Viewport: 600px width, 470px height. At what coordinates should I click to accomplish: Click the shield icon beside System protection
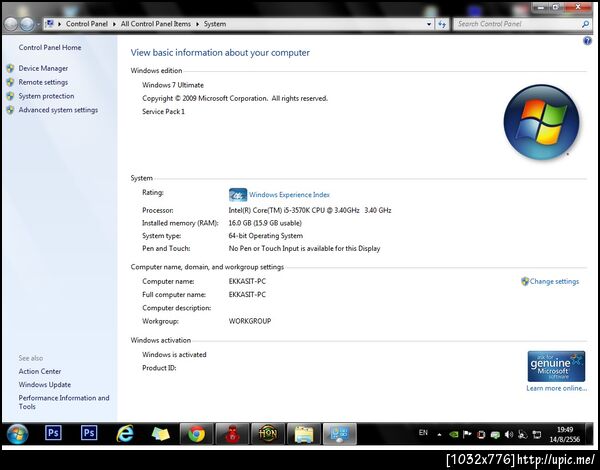click(10, 96)
